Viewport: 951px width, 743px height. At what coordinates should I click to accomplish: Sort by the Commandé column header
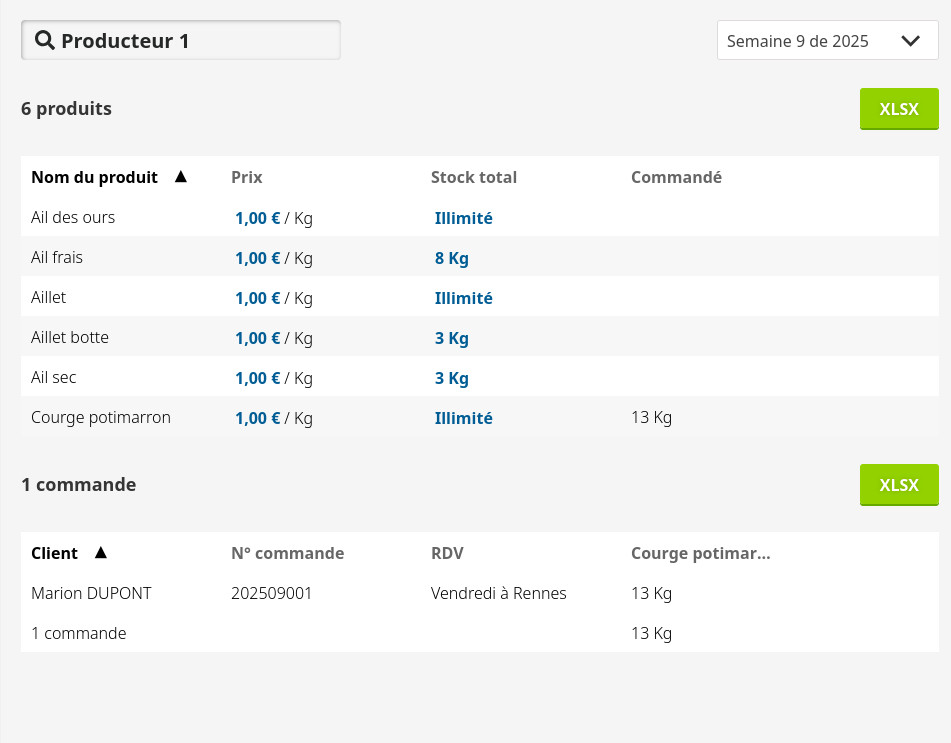coord(676,177)
